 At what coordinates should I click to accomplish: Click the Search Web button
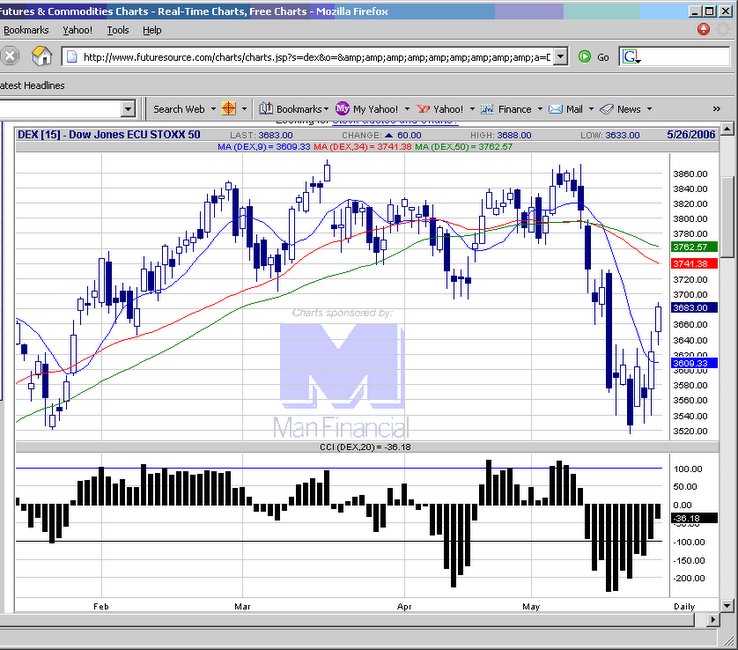pyautogui.click(x=179, y=109)
